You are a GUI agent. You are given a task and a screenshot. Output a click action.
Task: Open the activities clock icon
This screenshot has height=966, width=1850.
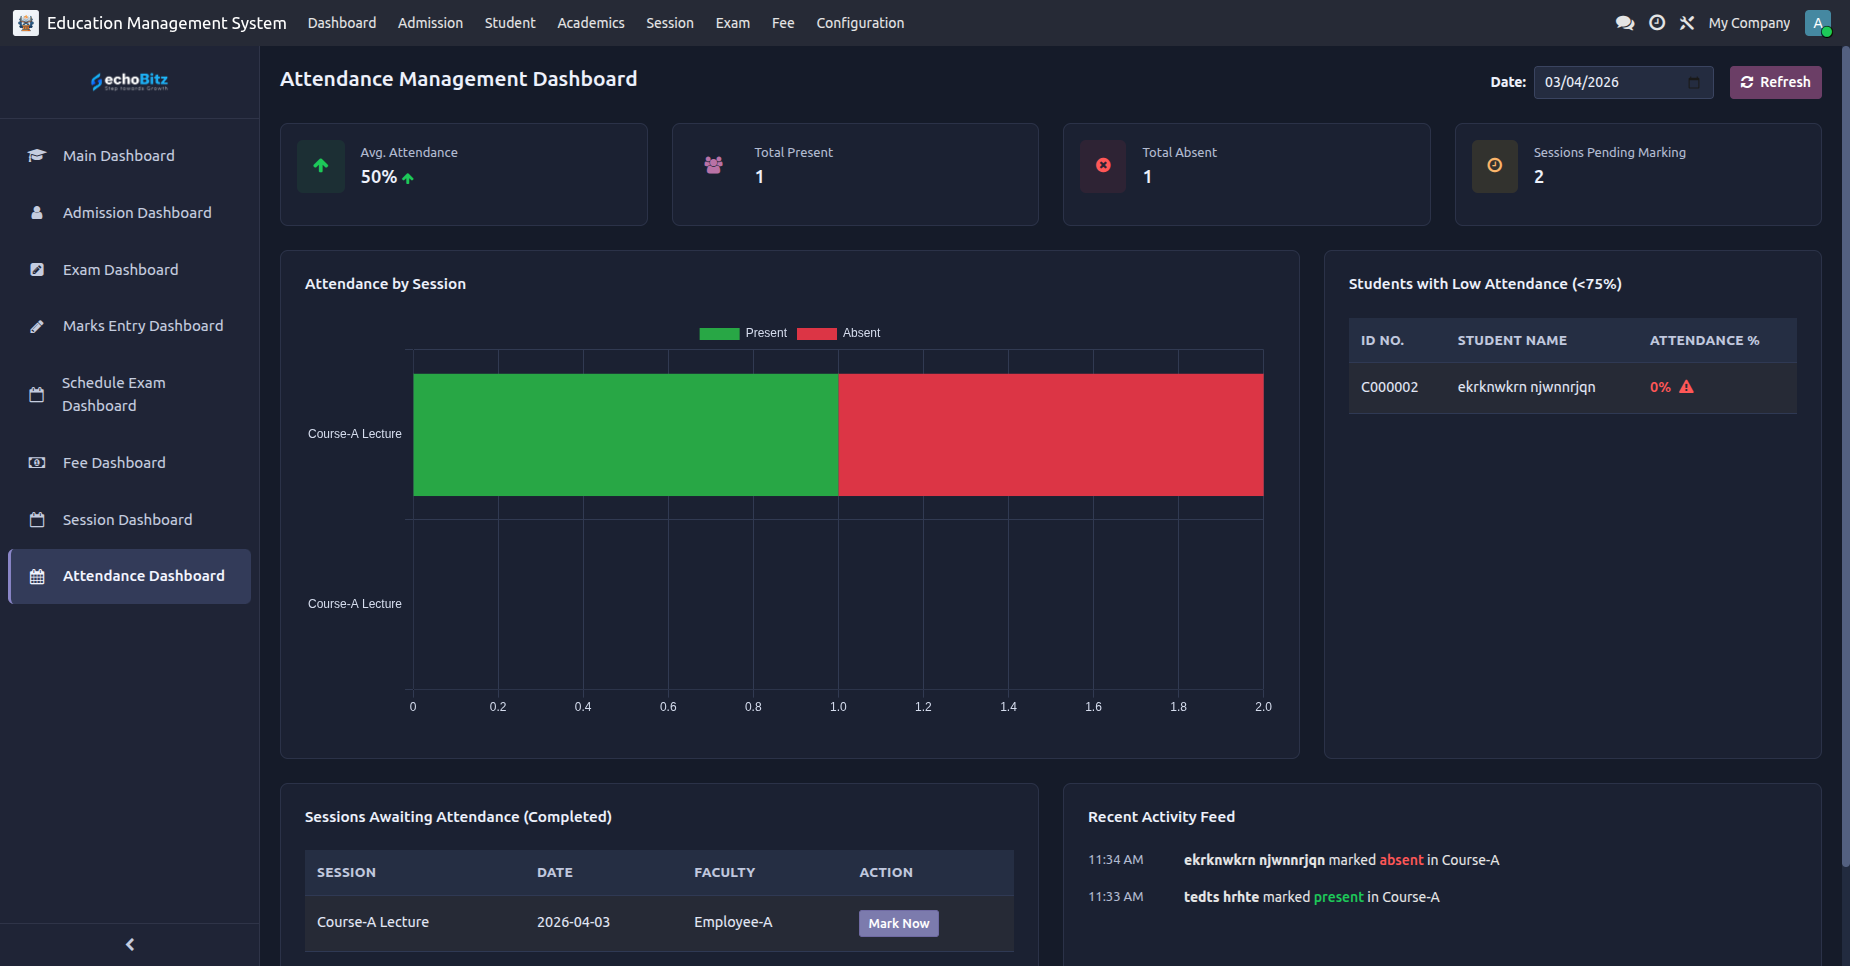coord(1657,23)
